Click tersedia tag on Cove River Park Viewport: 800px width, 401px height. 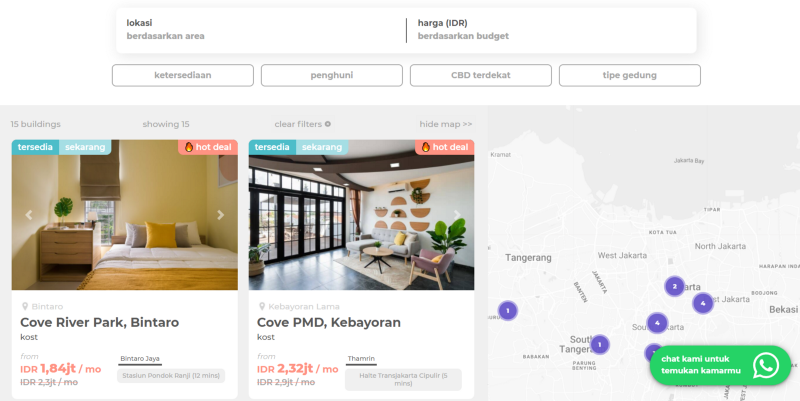tap(35, 147)
